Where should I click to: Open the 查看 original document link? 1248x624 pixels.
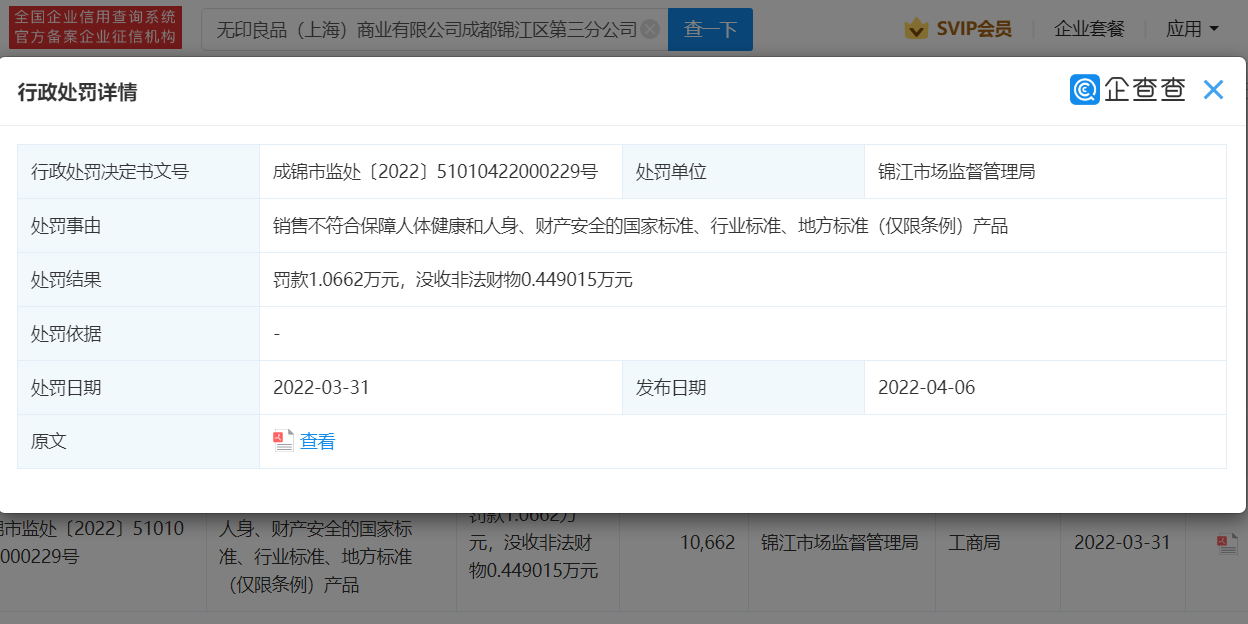318,441
